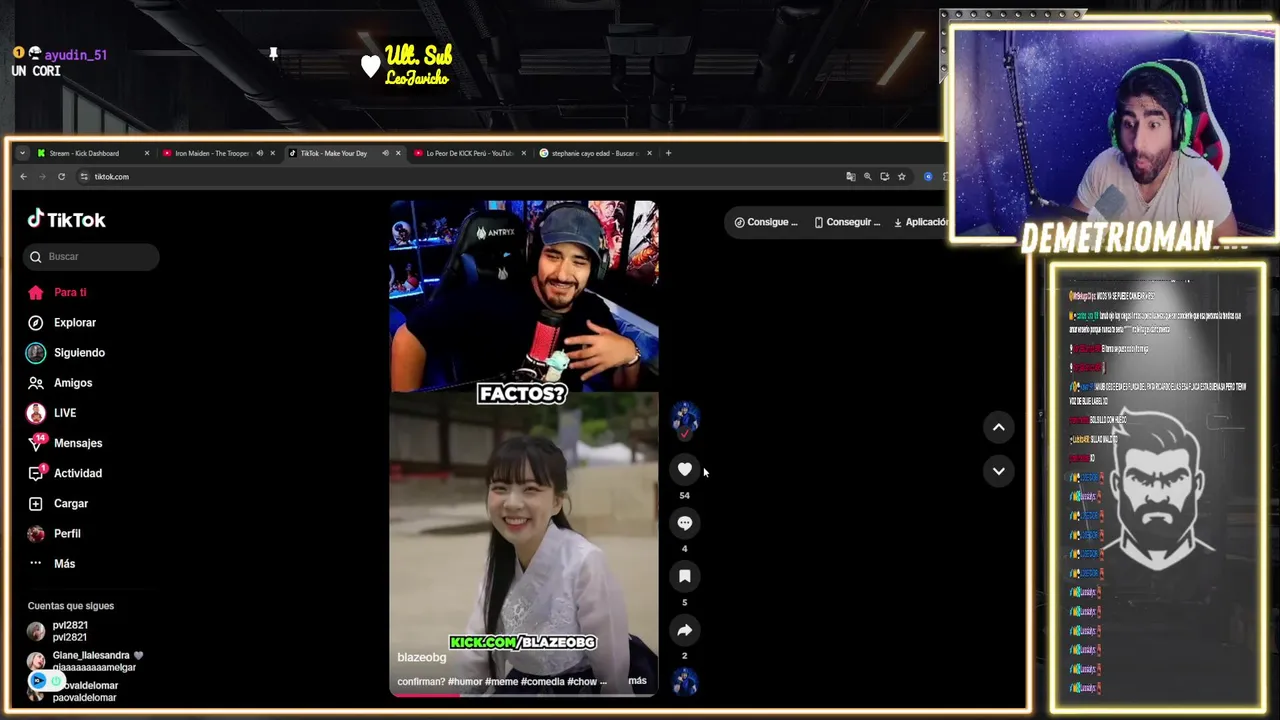Share the video with the arrow icon
Image resolution: width=1280 pixels, height=720 pixels.
[x=684, y=630]
